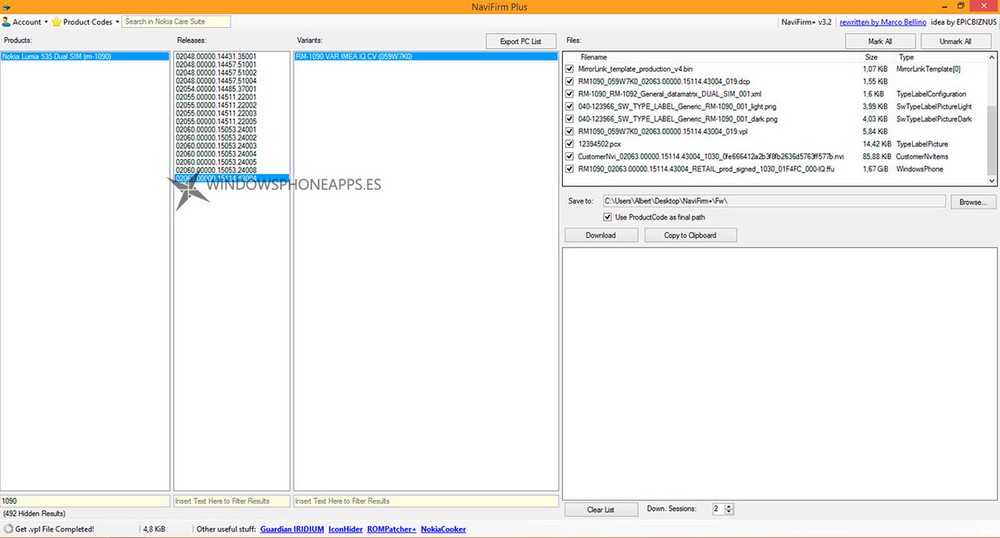Increase the Down. Sessions stepper value
Screen dimensions: 1000x538
(728, 506)
